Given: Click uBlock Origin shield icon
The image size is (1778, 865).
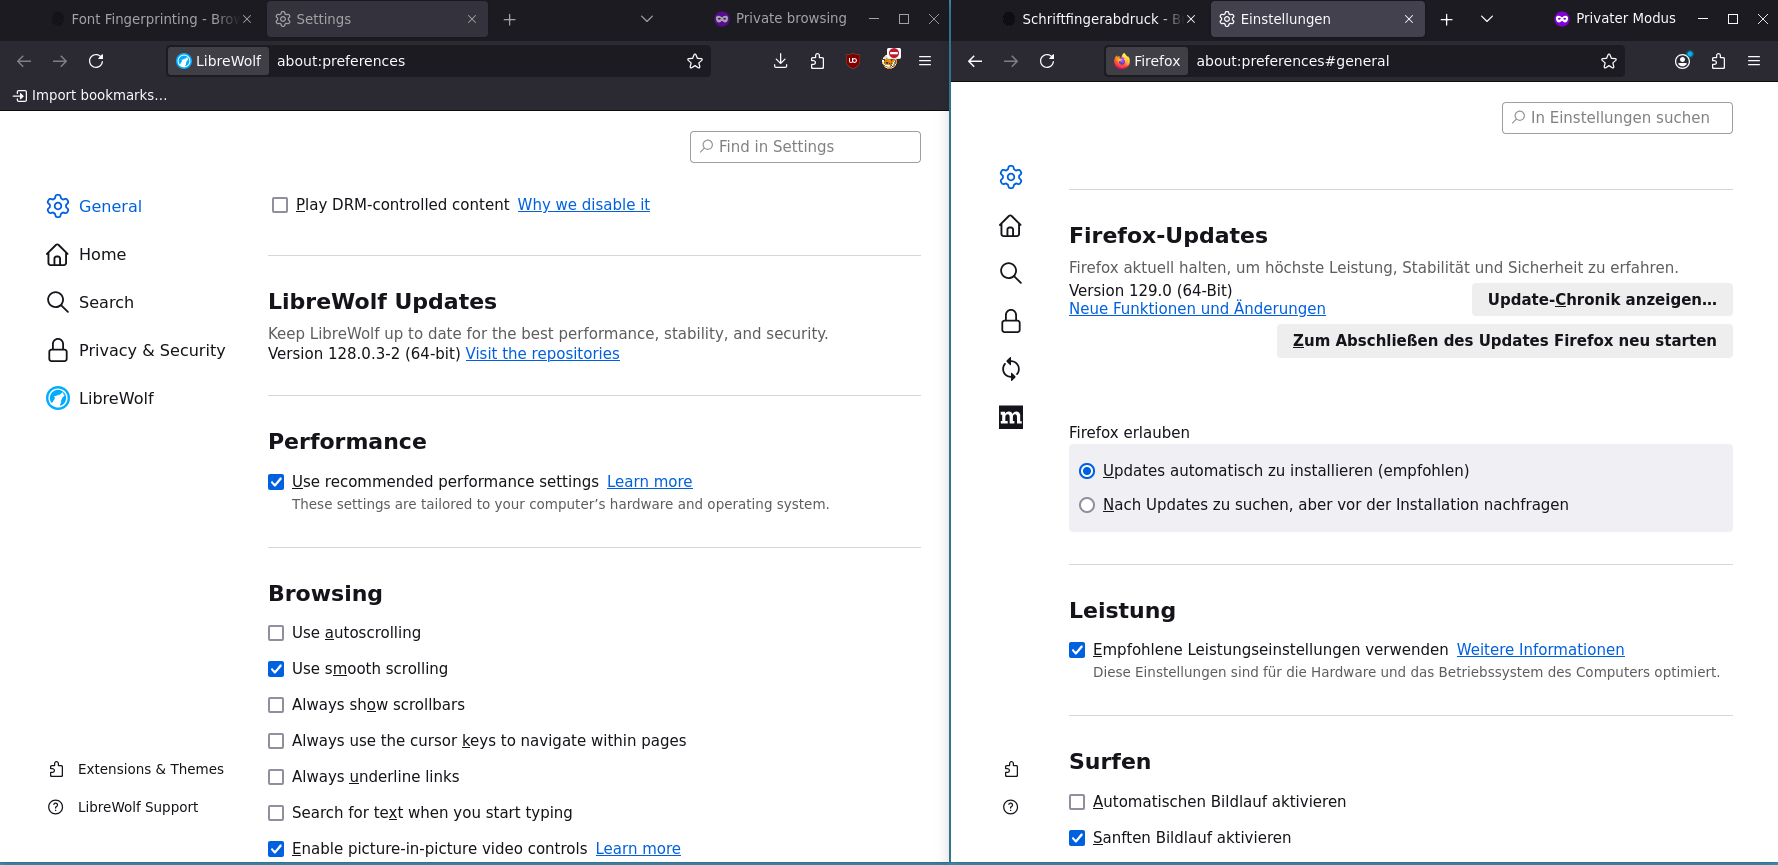Looking at the screenshot, I should 853,61.
